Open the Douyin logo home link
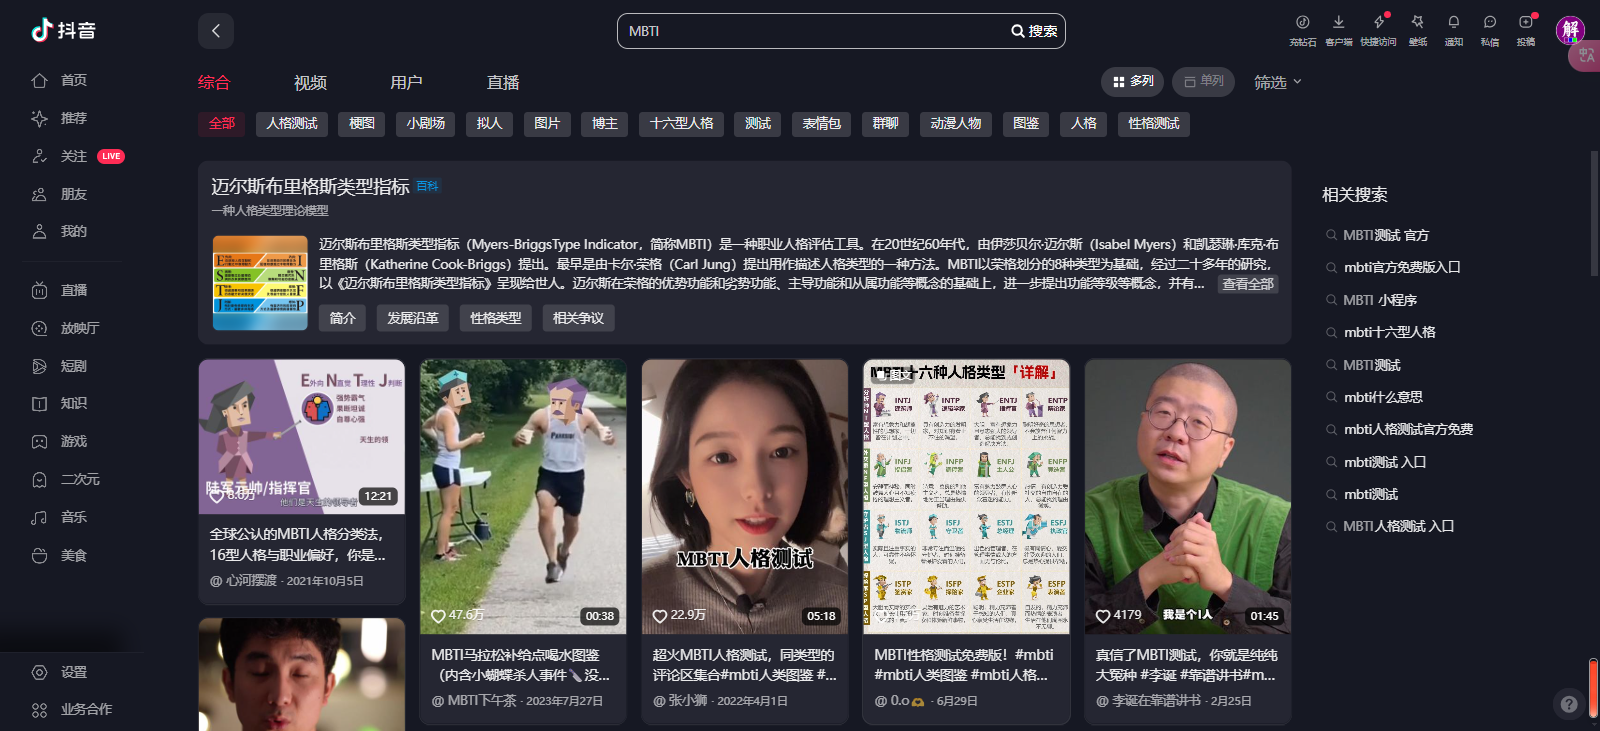The width and height of the screenshot is (1600, 731). tap(63, 30)
